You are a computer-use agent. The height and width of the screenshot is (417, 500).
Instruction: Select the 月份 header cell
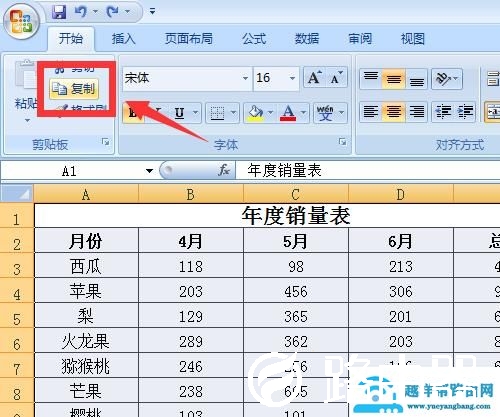[x=86, y=241]
